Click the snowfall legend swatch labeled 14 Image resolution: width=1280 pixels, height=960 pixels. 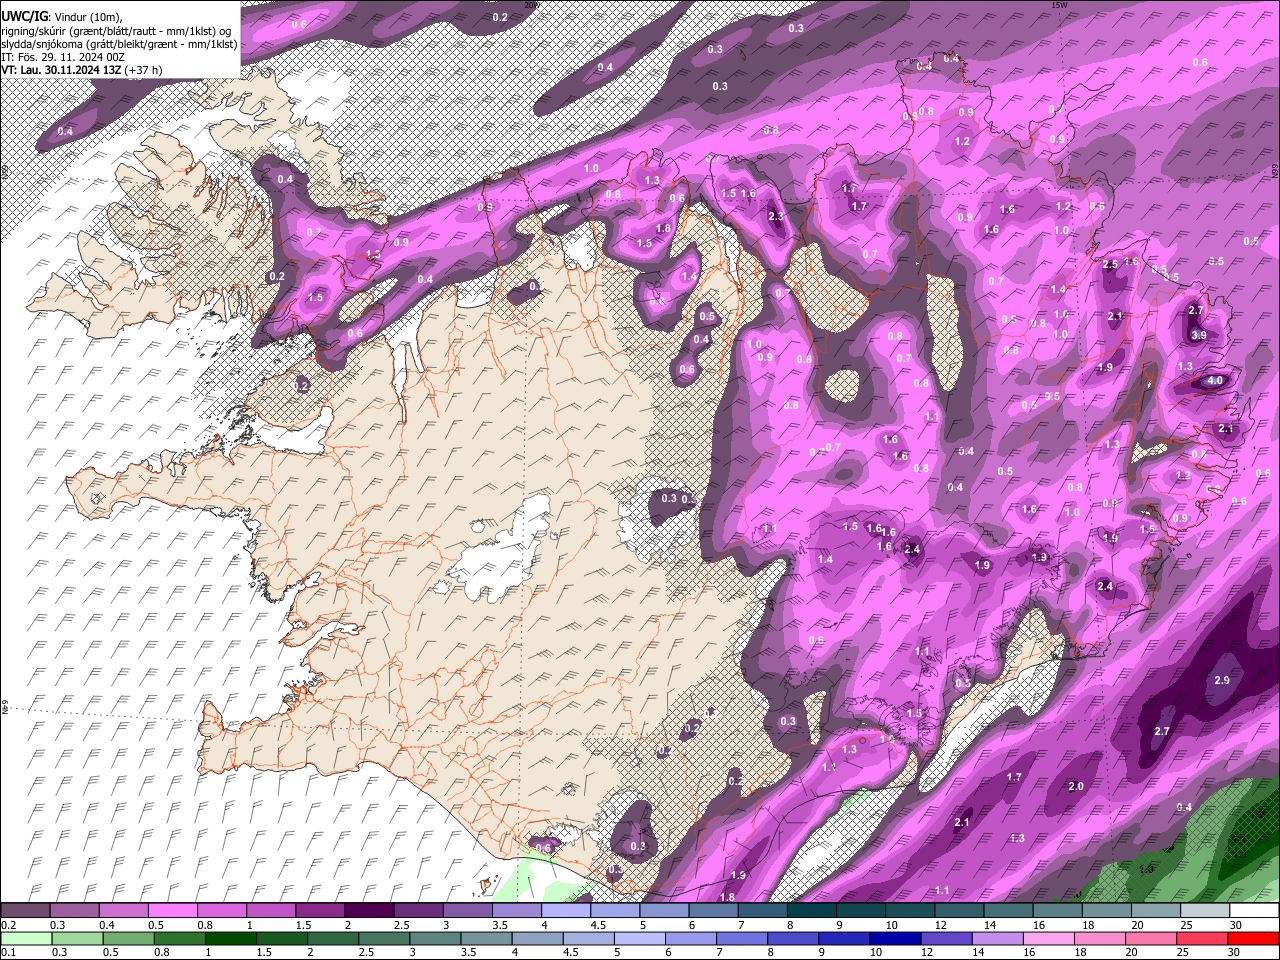[x=1007, y=911]
